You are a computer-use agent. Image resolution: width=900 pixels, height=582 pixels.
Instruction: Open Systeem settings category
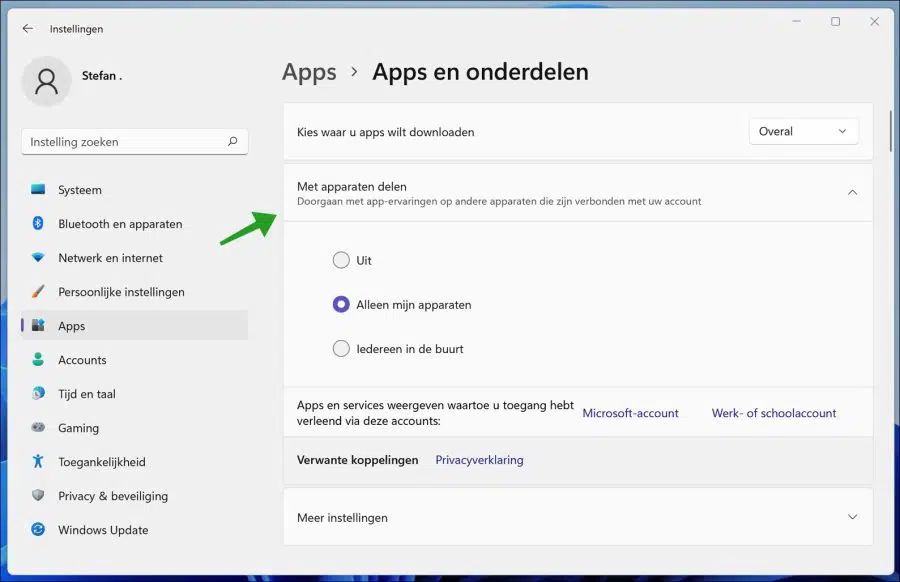tap(134, 189)
